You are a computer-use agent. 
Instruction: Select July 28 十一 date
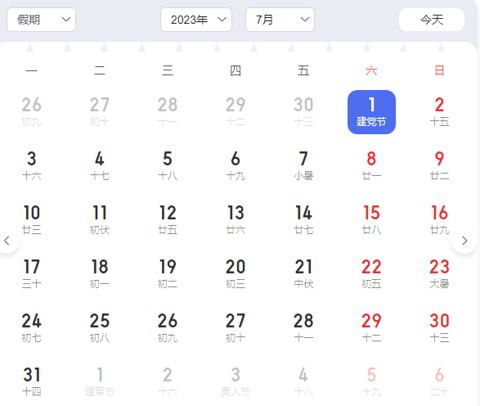[304, 328]
